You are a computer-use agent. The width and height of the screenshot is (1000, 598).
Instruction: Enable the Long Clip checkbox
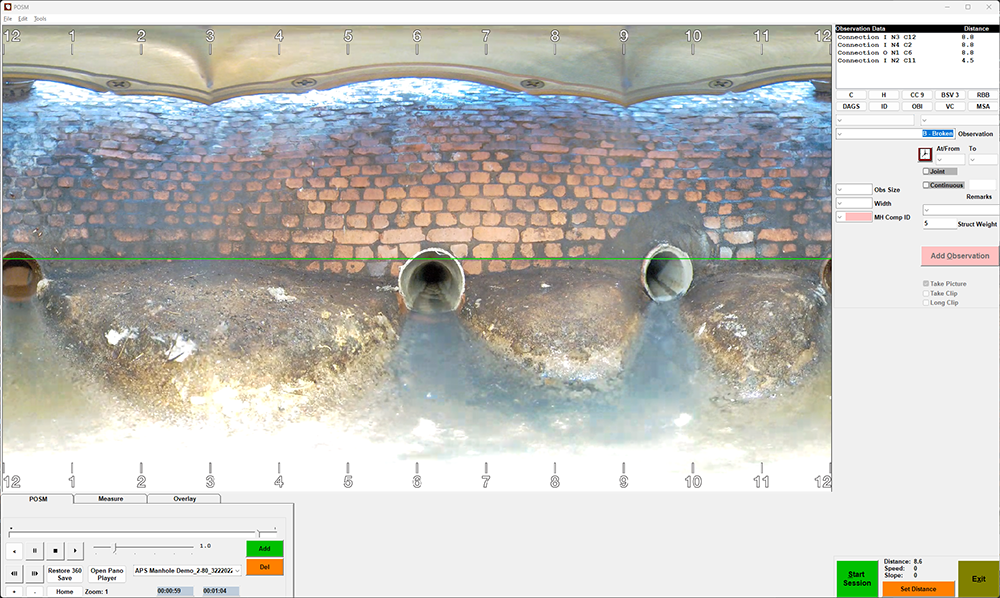tap(926, 303)
